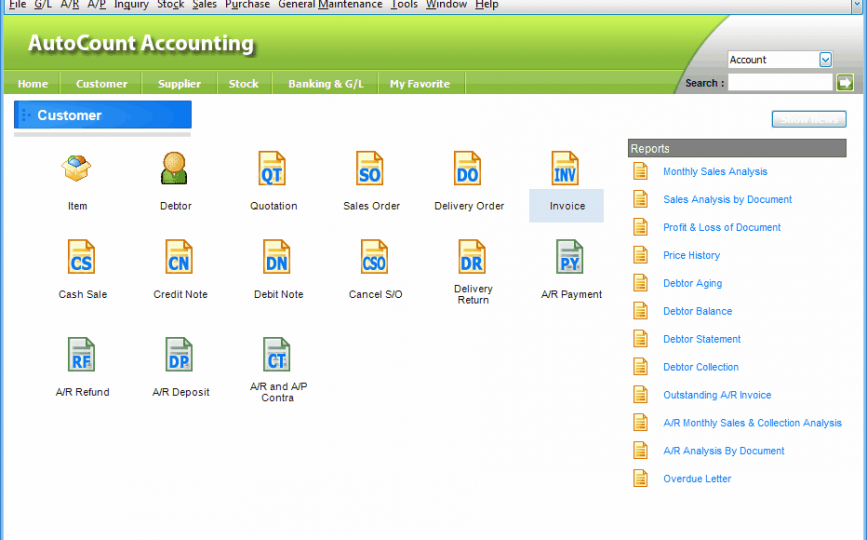
Task: Switch to the Supplier tab
Action: click(x=179, y=84)
